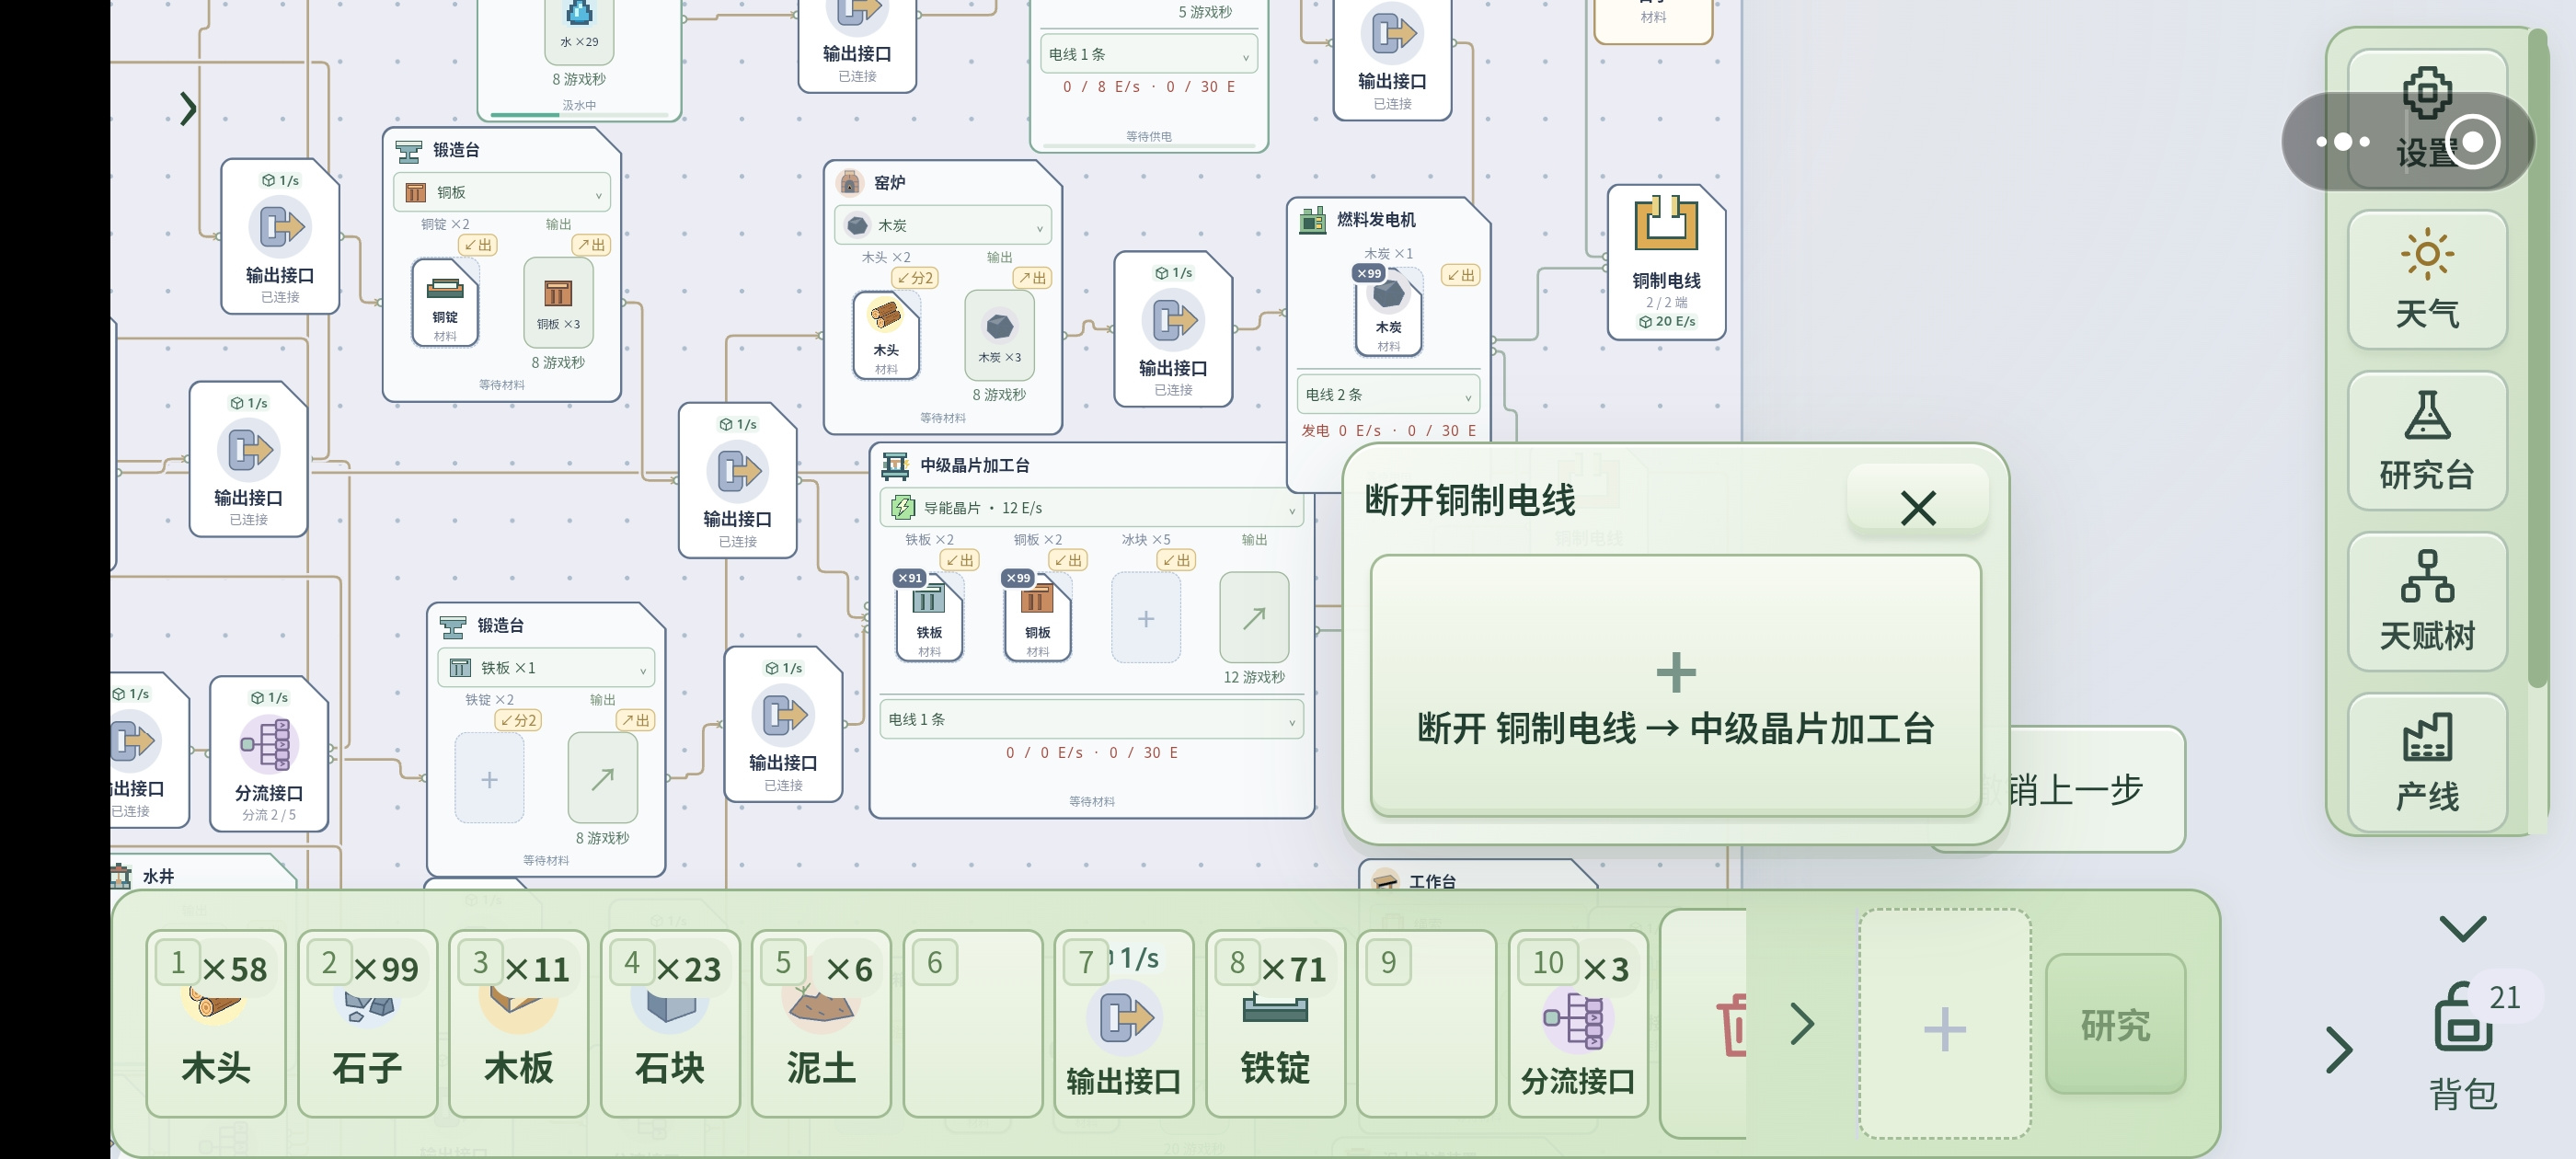Open the 背包 backpack
The width and height of the screenshot is (2576, 1159).
pyautogui.click(x=2463, y=1046)
